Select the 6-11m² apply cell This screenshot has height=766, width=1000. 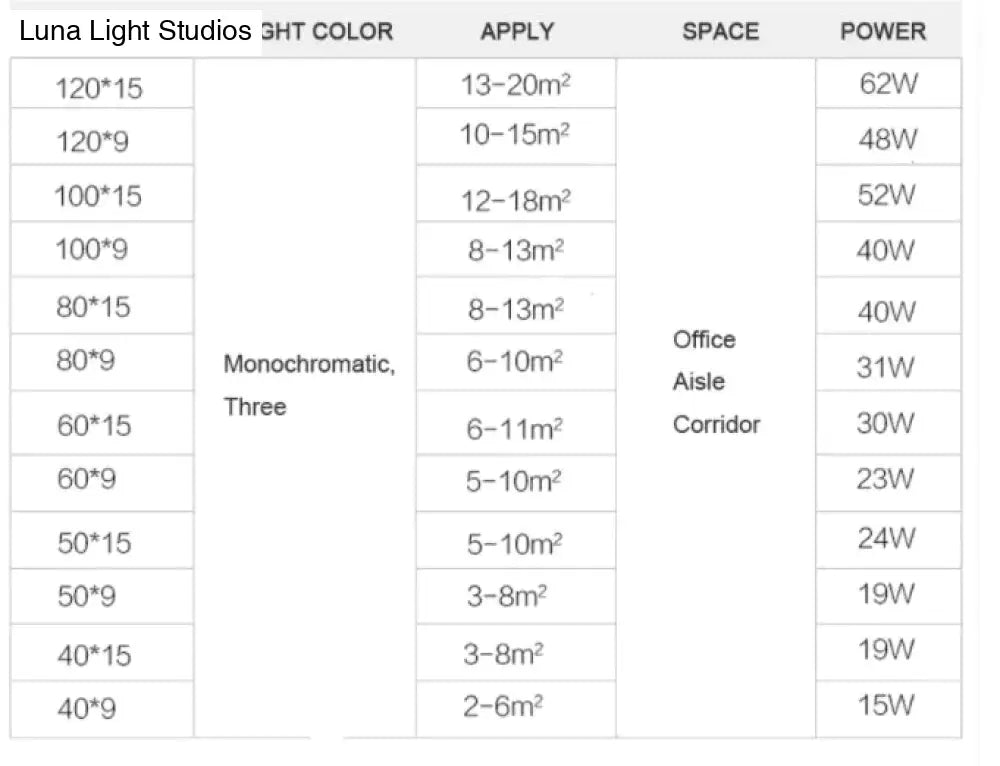tap(516, 423)
